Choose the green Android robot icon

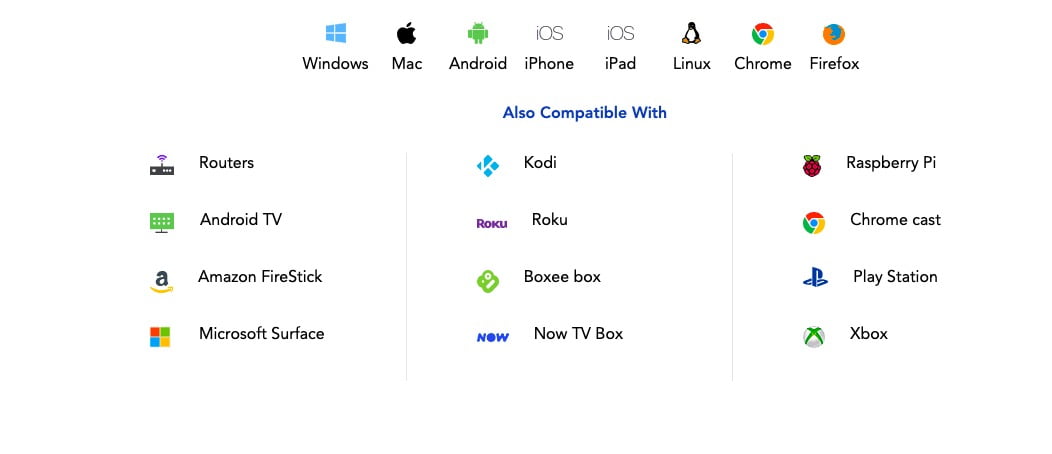click(x=478, y=34)
